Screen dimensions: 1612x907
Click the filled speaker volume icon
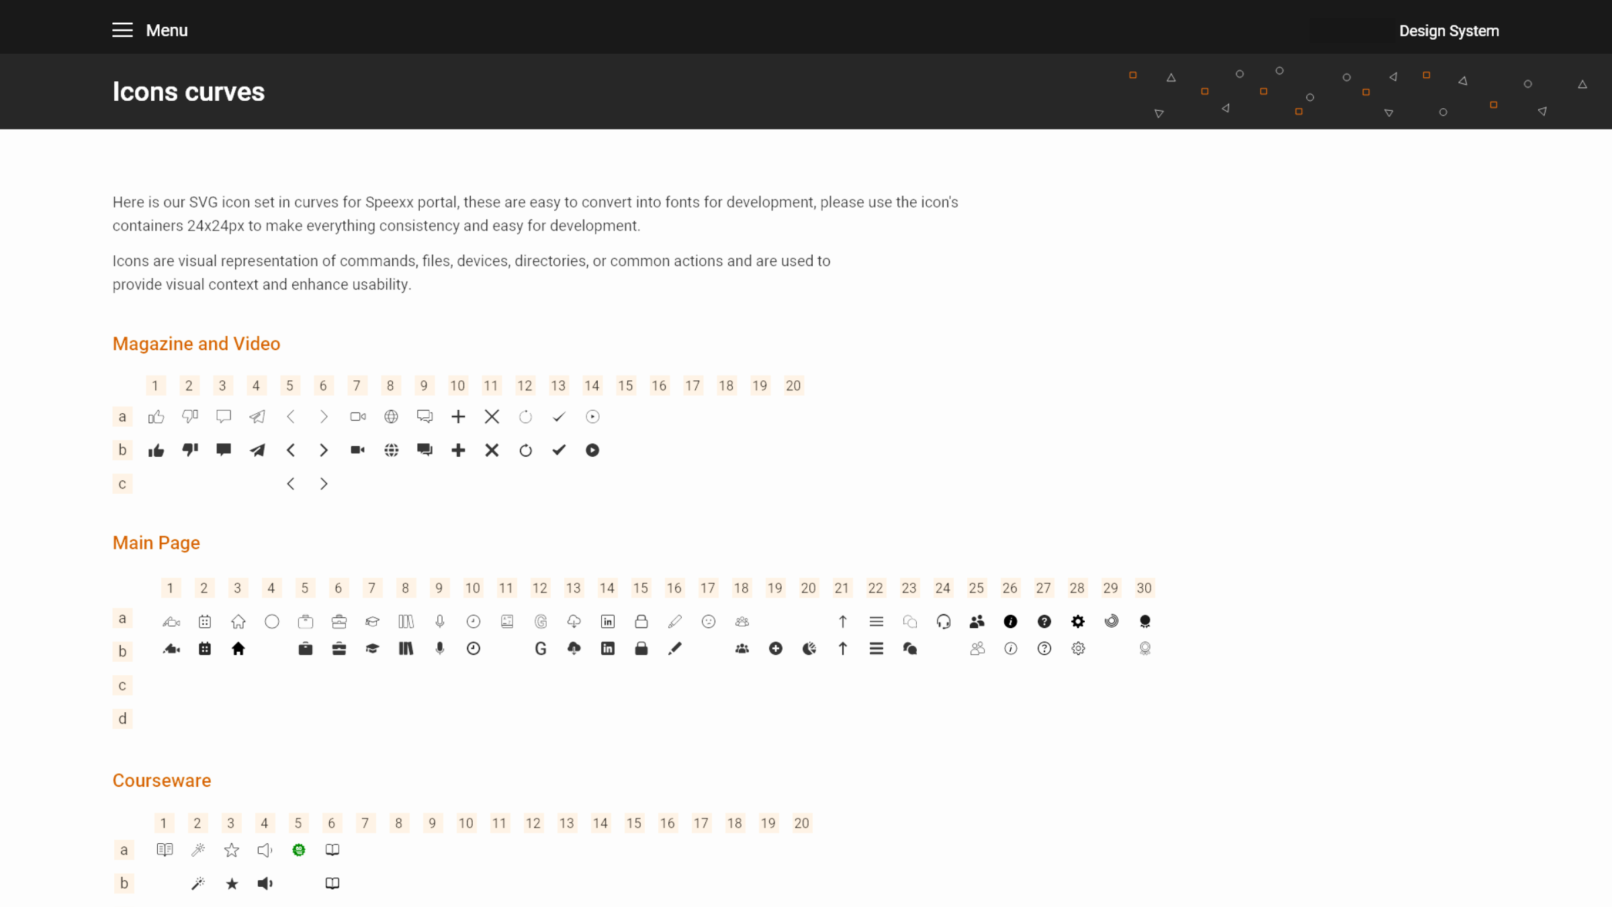[x=265, y=884]
